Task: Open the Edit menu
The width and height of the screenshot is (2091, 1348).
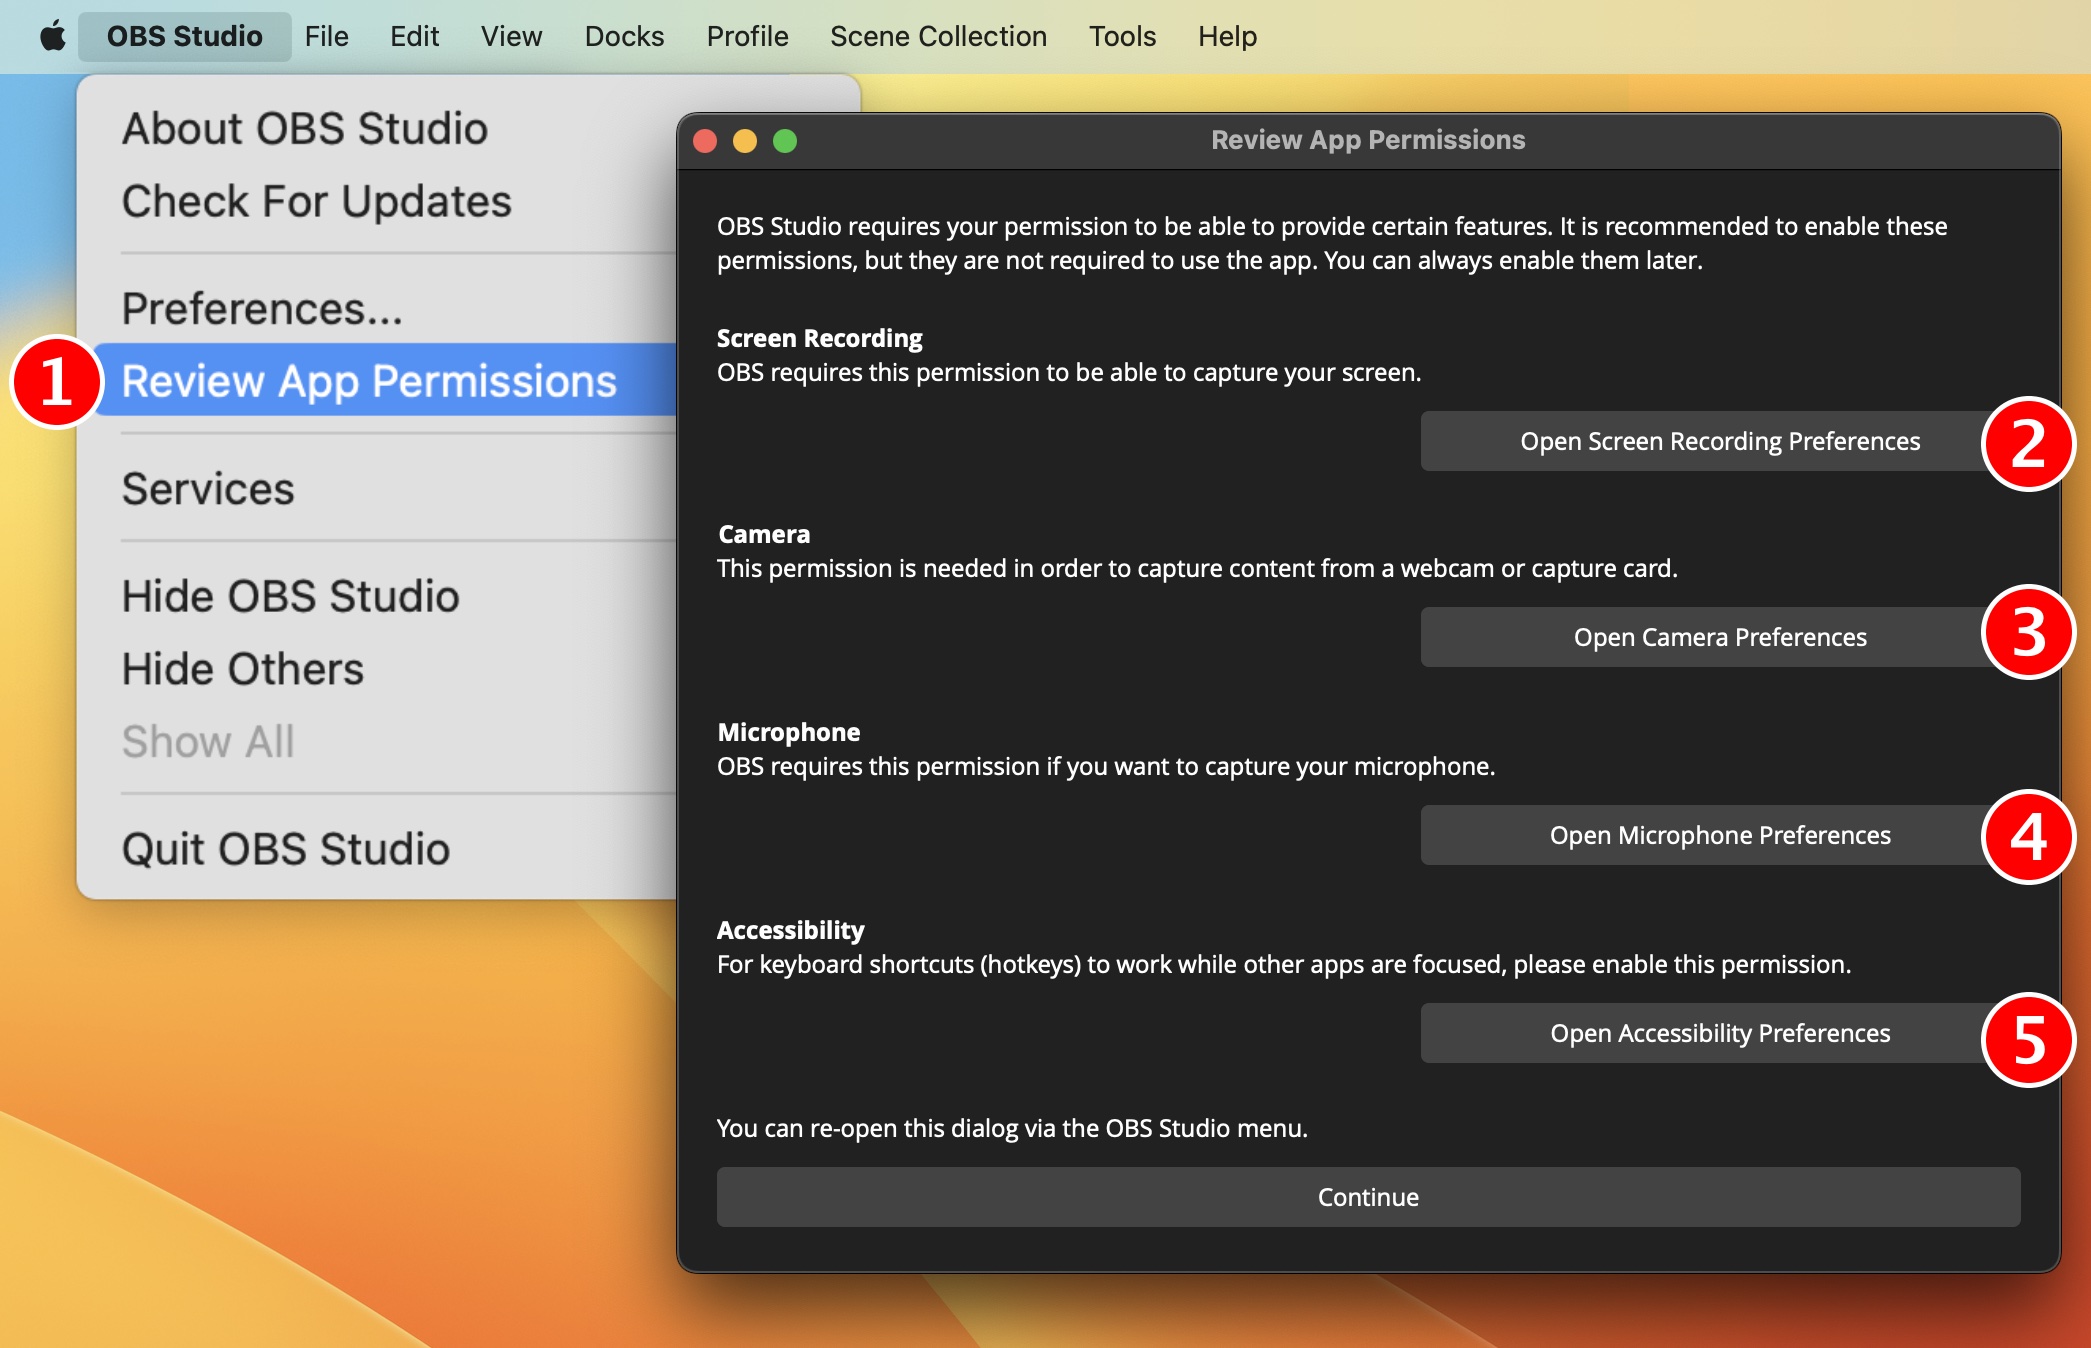Action: coord(414,36)
